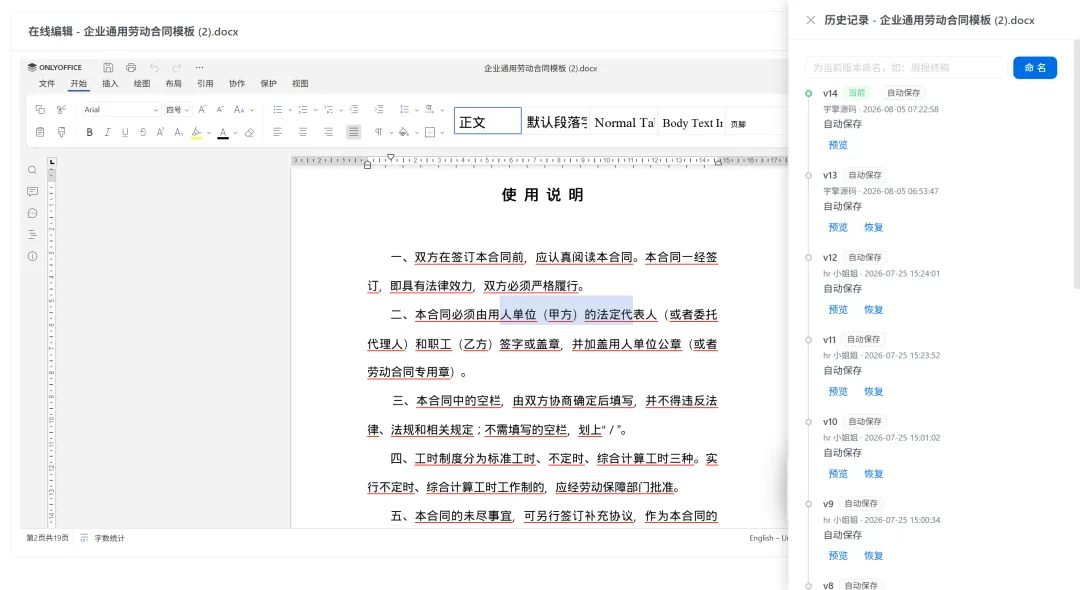Cut selection with the scissors icon

point(61,109)
